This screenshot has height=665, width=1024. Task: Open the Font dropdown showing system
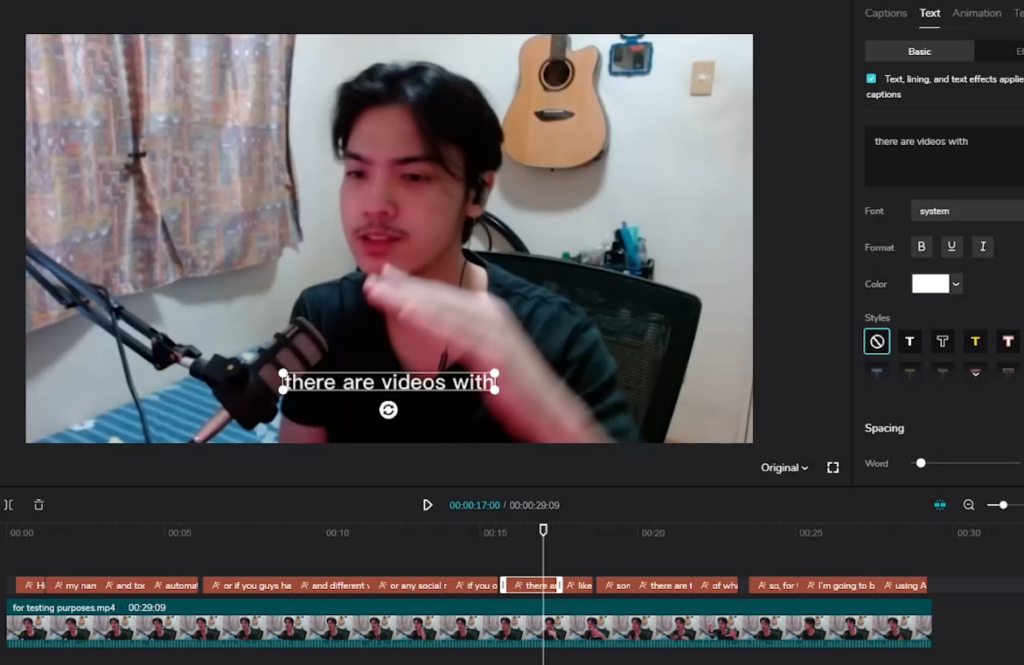966,211
